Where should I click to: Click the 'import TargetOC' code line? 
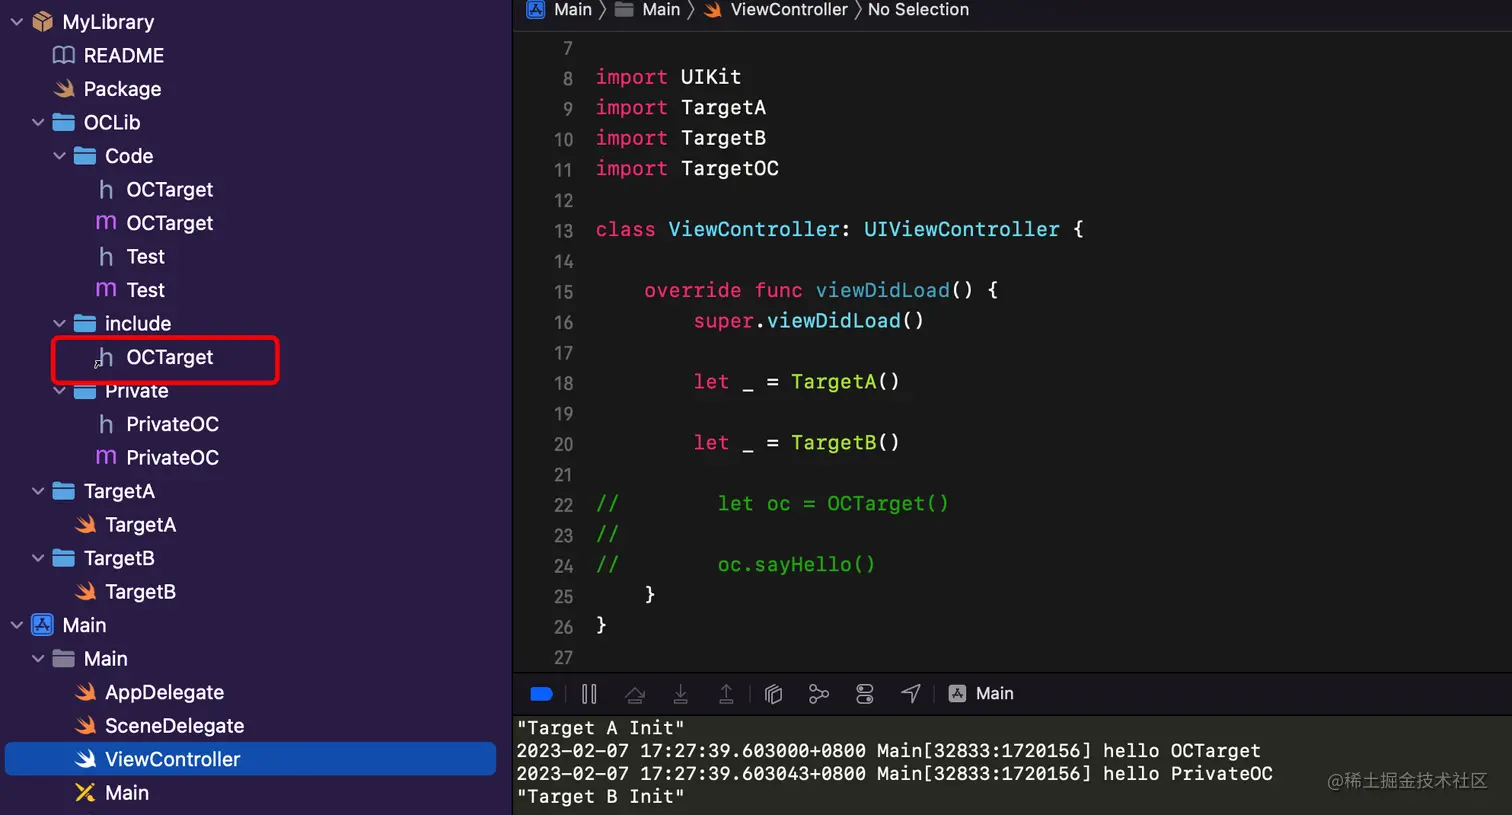[687, 169]
